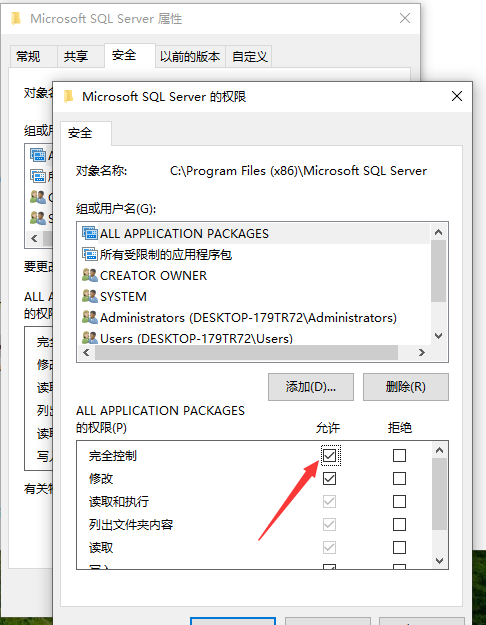
Task: Click the 删除(R) button
Action: point(405,387)
